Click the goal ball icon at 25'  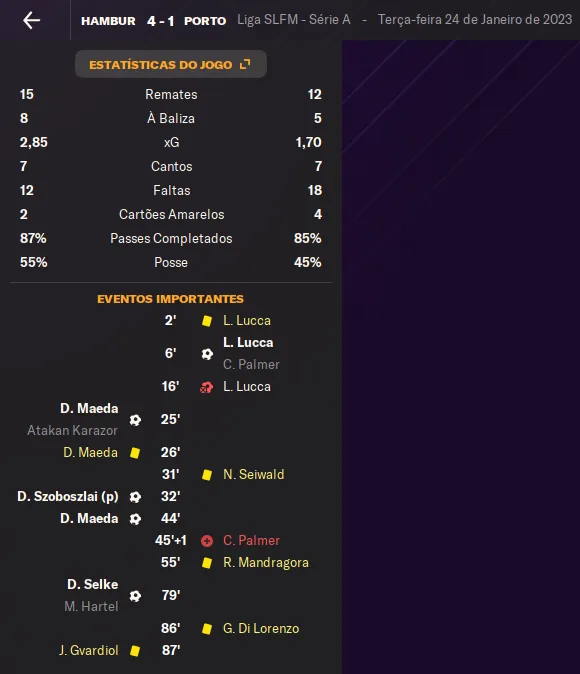pos(135,420)
